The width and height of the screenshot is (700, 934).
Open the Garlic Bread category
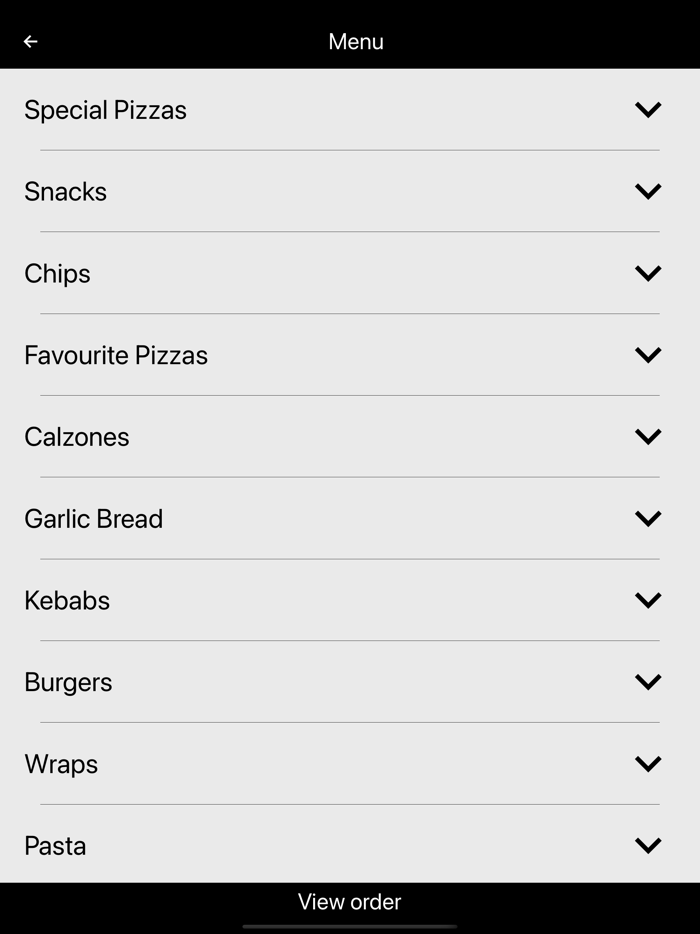647,518
